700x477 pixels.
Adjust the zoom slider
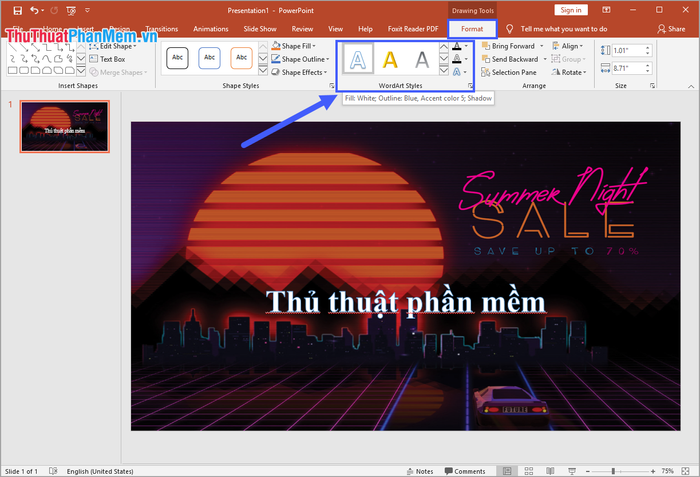614,471
